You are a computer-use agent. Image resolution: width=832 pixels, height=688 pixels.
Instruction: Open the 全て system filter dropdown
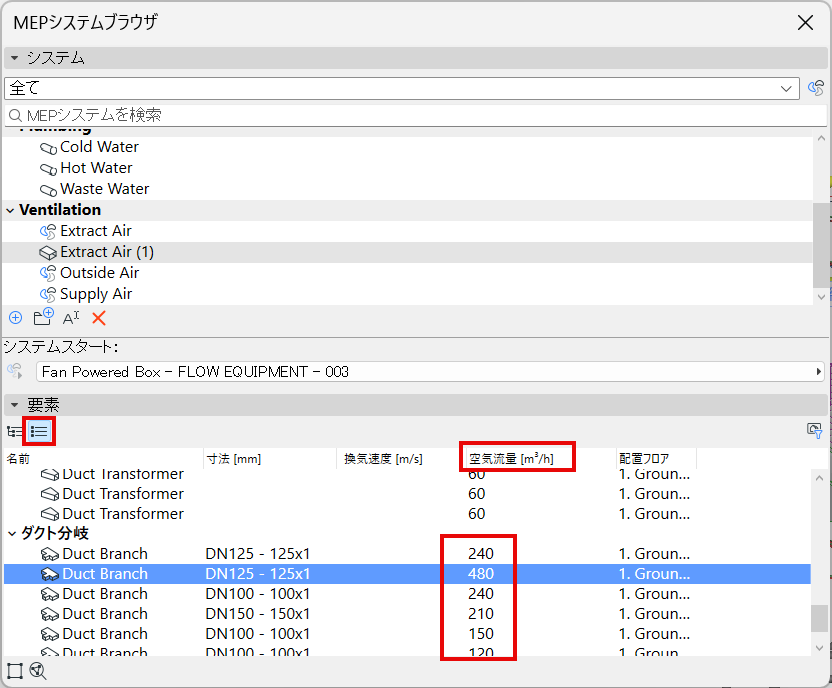click(402, 88)
